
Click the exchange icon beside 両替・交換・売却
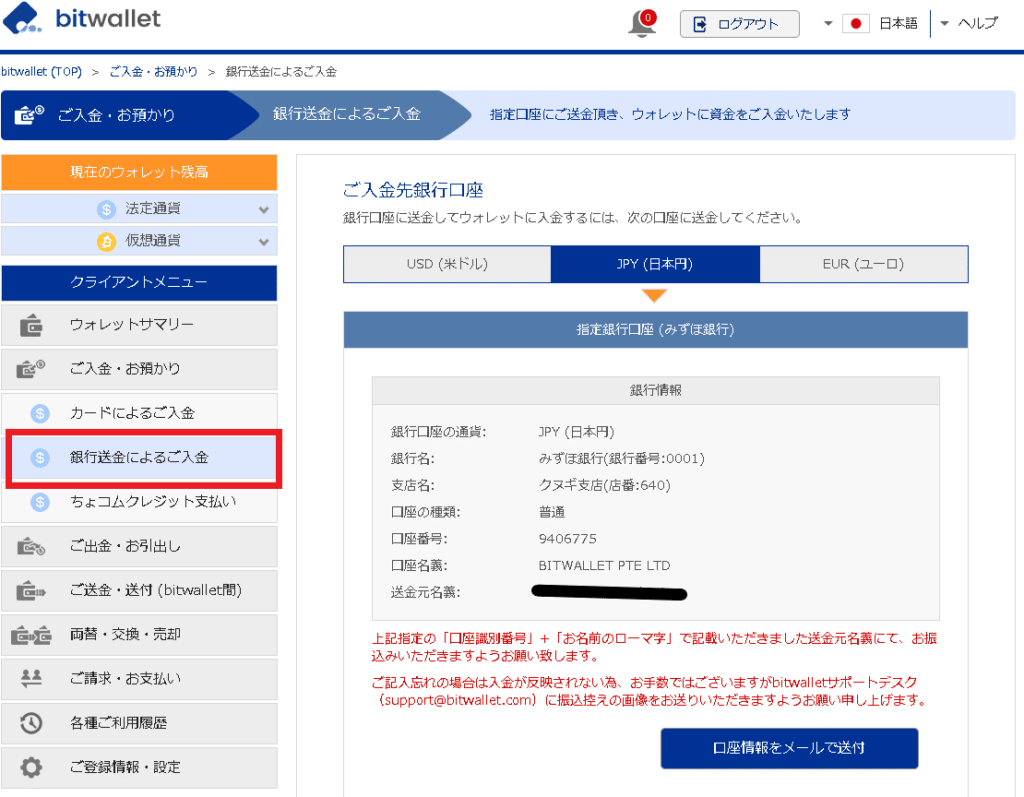(31, 635)
